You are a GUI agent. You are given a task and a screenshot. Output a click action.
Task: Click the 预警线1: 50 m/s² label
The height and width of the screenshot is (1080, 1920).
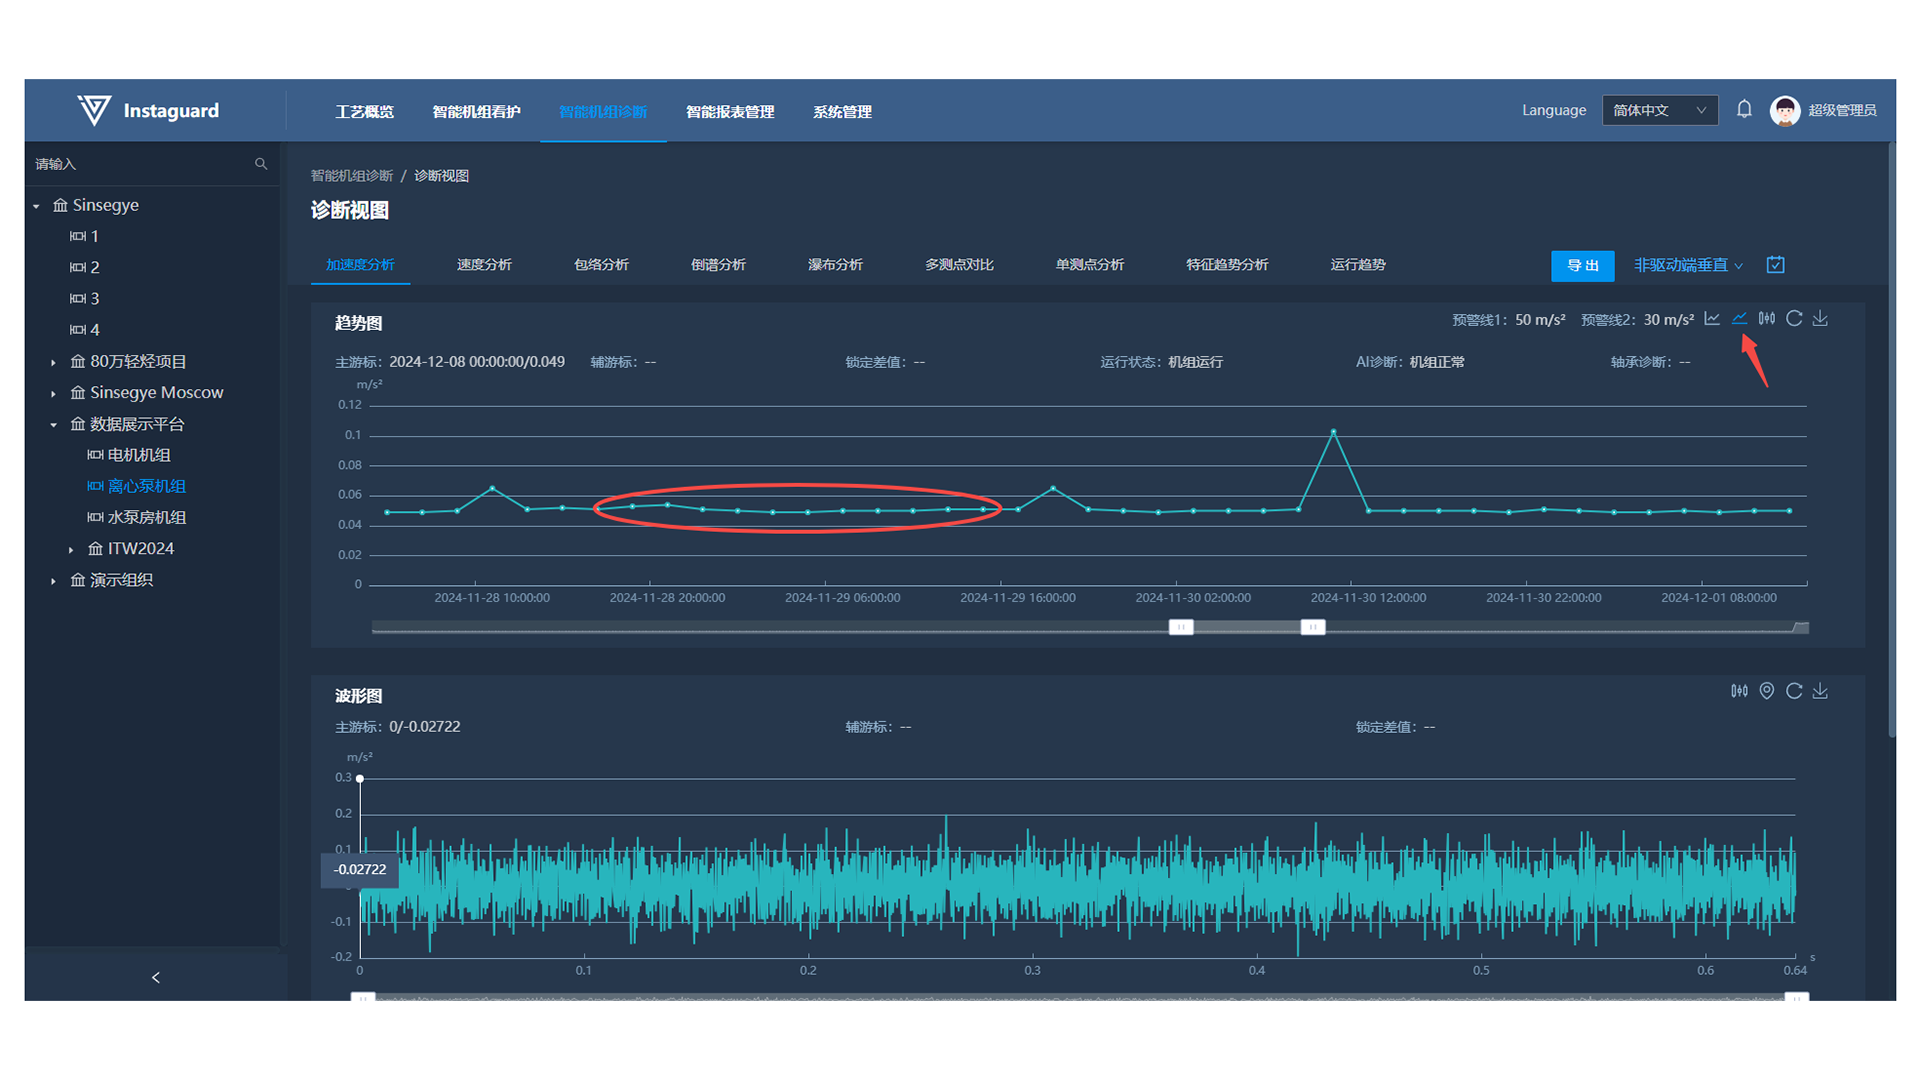[1509, 320]
